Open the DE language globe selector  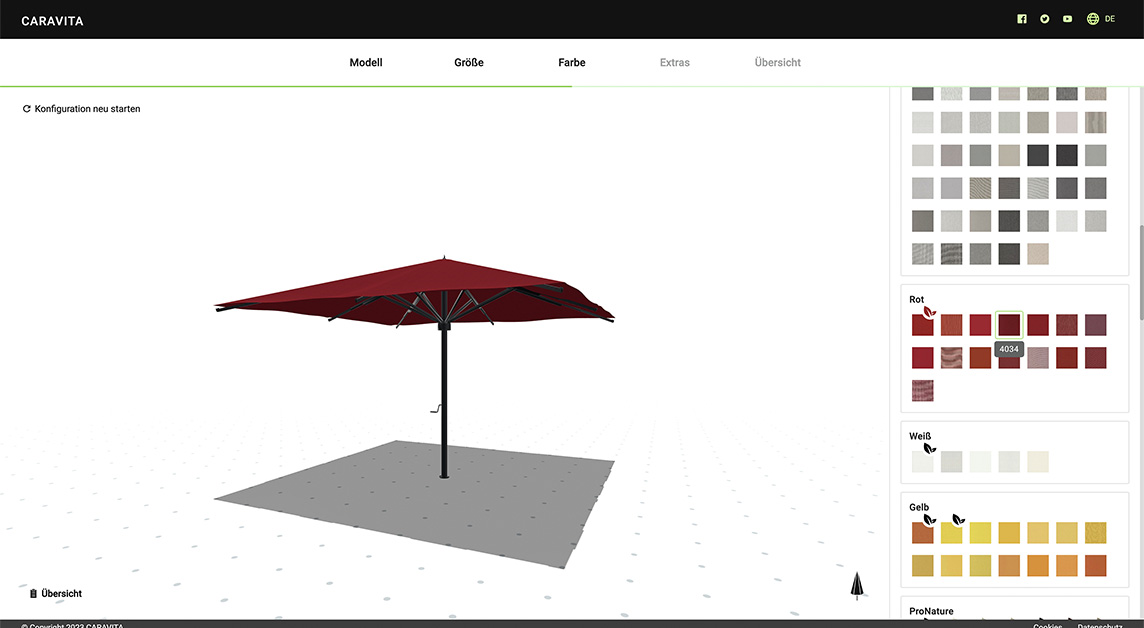pos(1101,19)
